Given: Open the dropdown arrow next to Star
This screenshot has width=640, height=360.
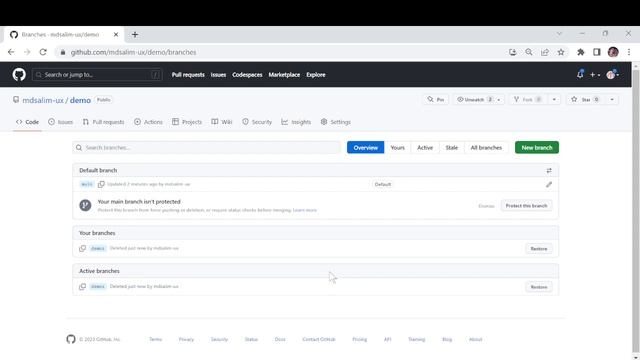Looking at the screenshot, I should pyautogui.click(x=612, y=100).
